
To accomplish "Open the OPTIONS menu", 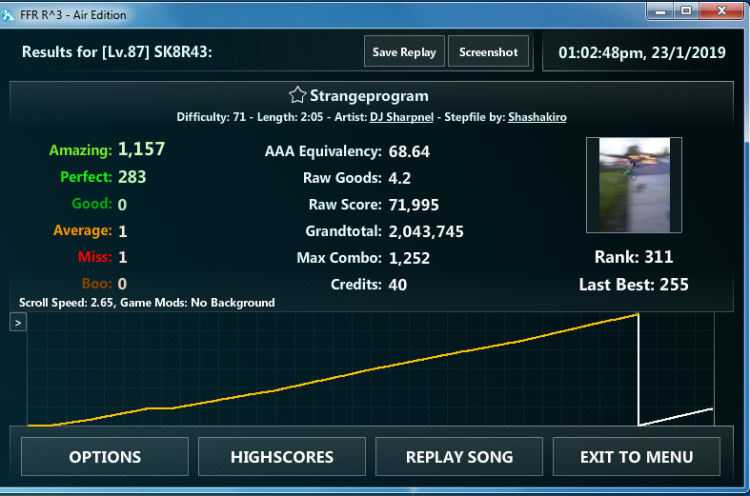I will [x=105, y=457].
